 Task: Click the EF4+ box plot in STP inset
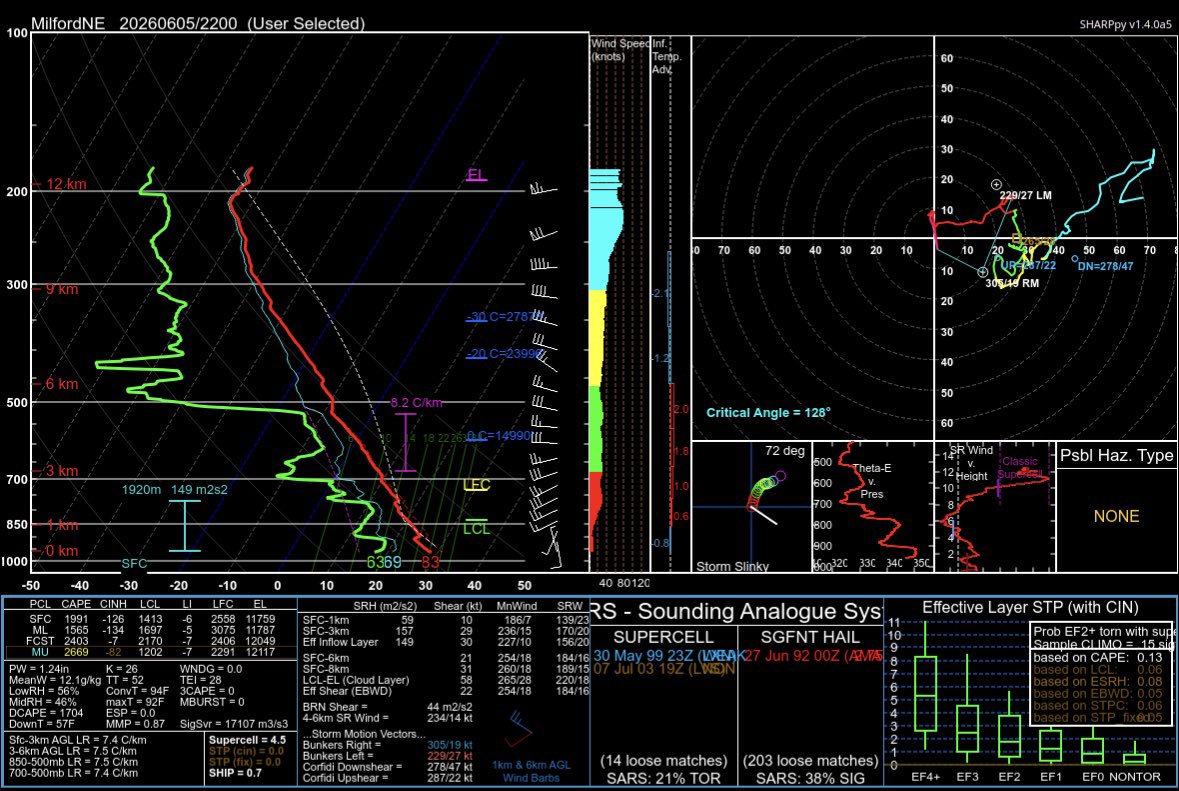pyautogui.click(x=926, y=693)
